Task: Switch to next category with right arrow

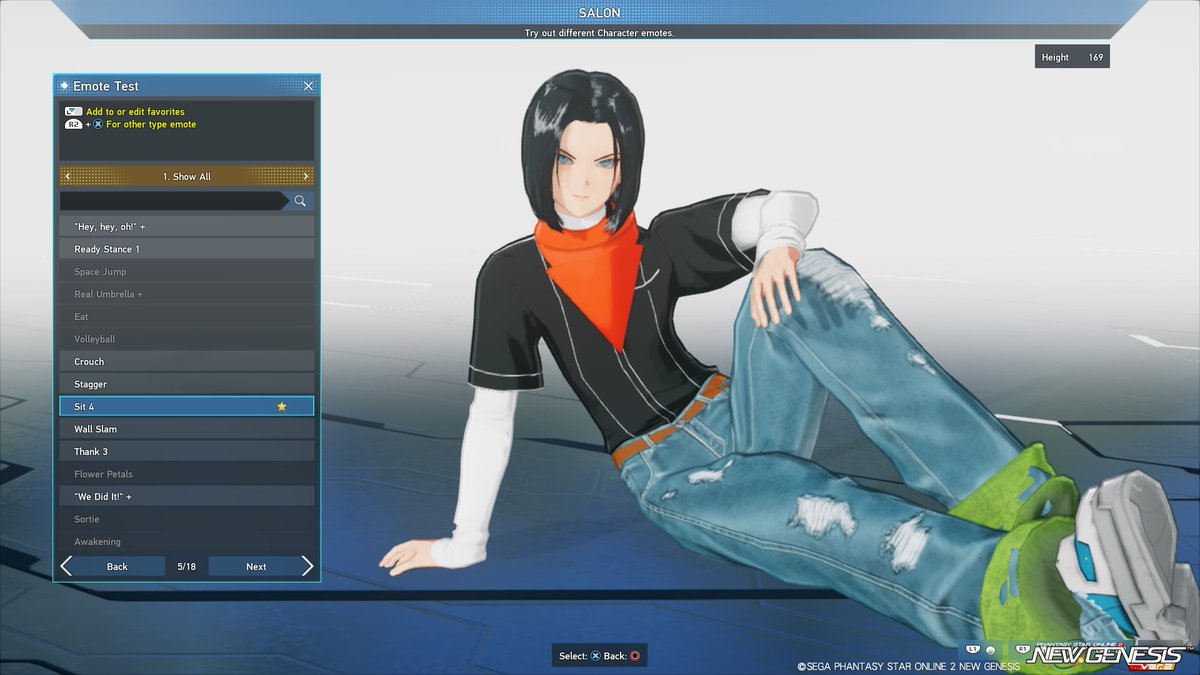Action: click(x=307, y=177)
